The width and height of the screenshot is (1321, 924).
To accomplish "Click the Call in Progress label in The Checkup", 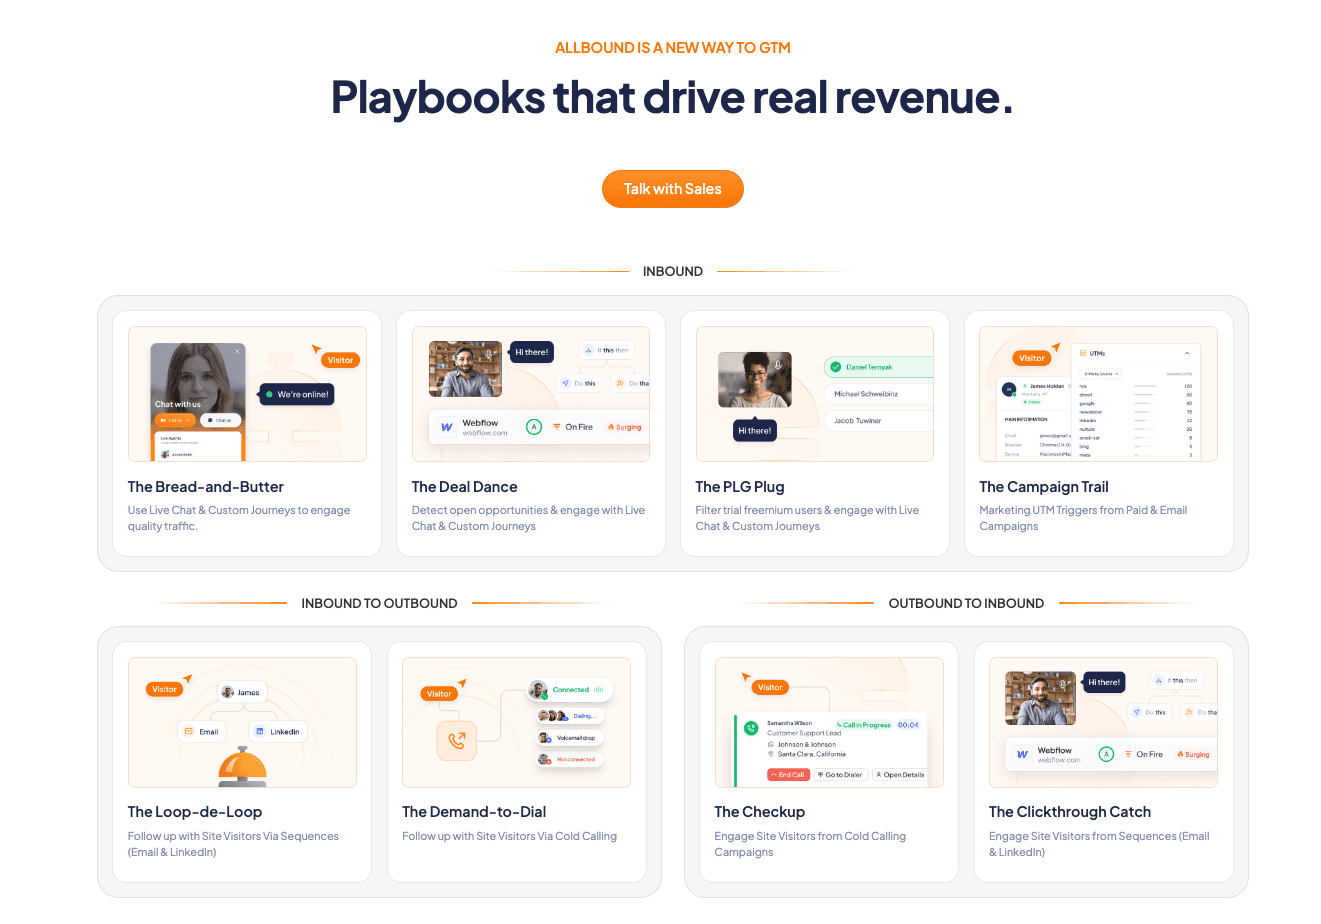I will tap(864, 725).
